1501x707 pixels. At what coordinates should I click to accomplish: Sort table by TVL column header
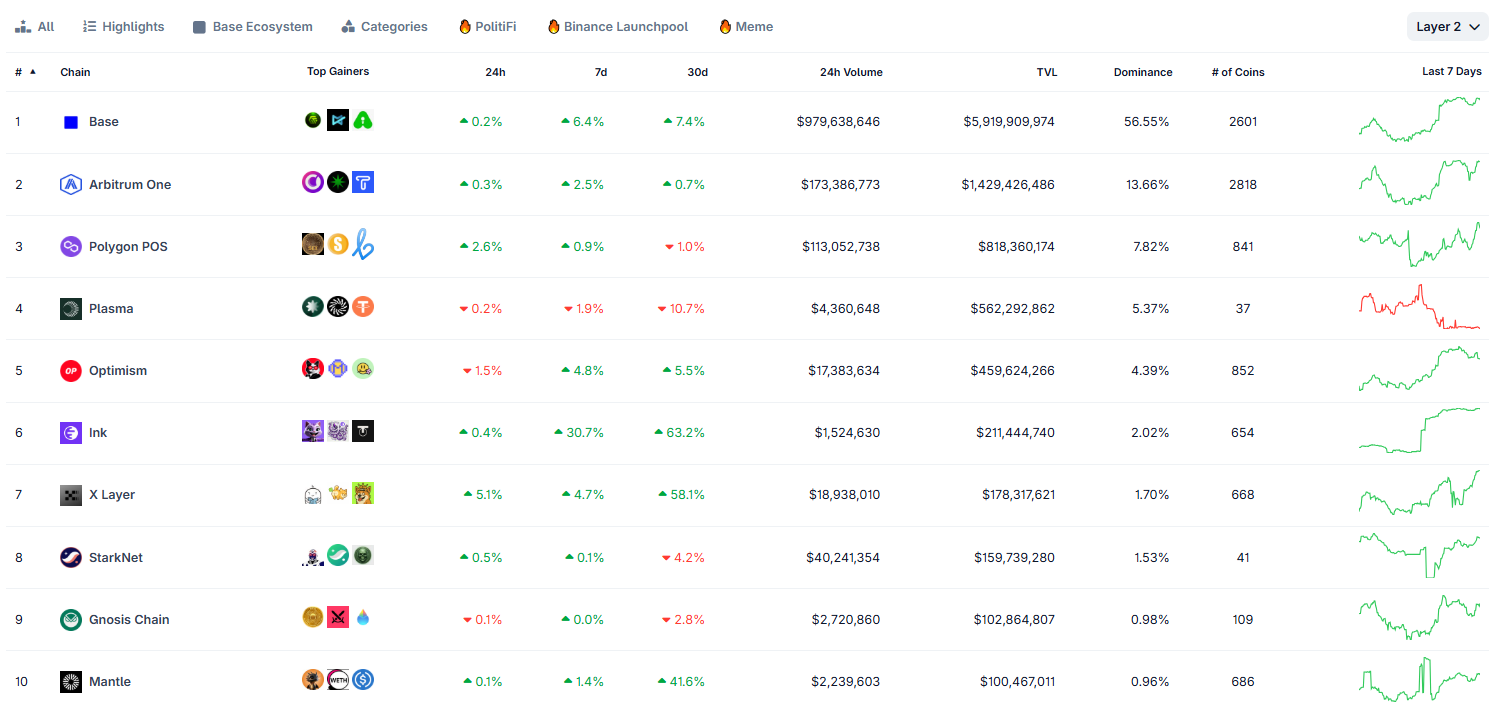1047,72
